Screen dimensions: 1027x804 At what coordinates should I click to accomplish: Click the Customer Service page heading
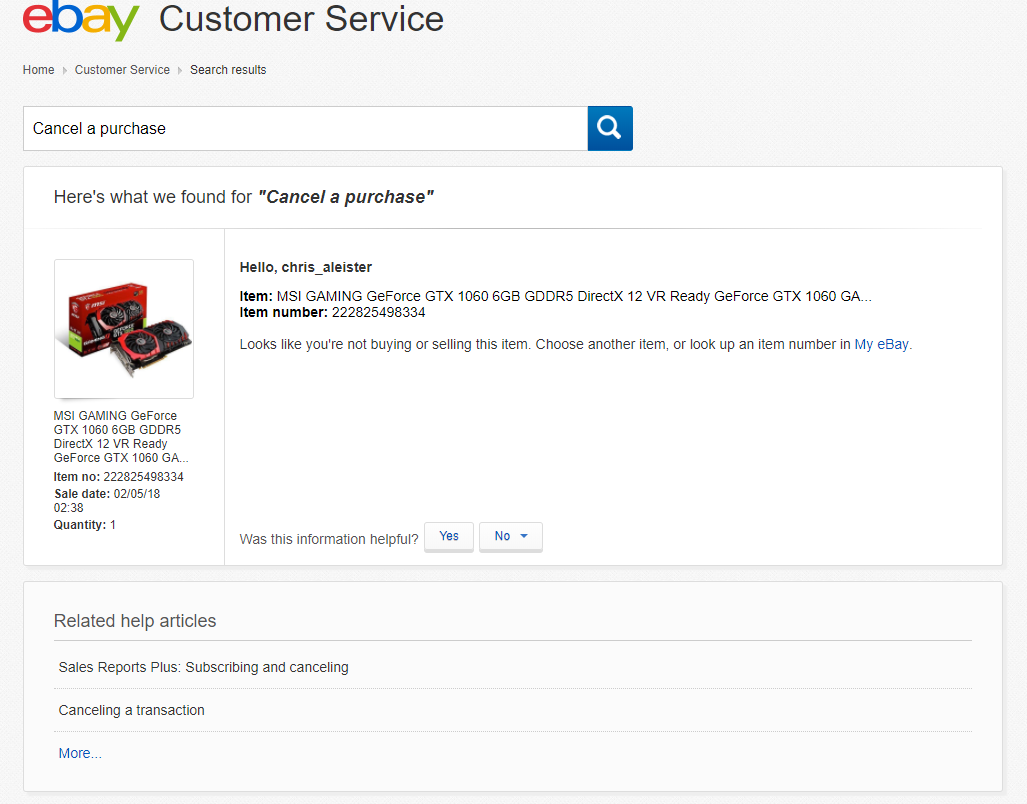point(301,19)
